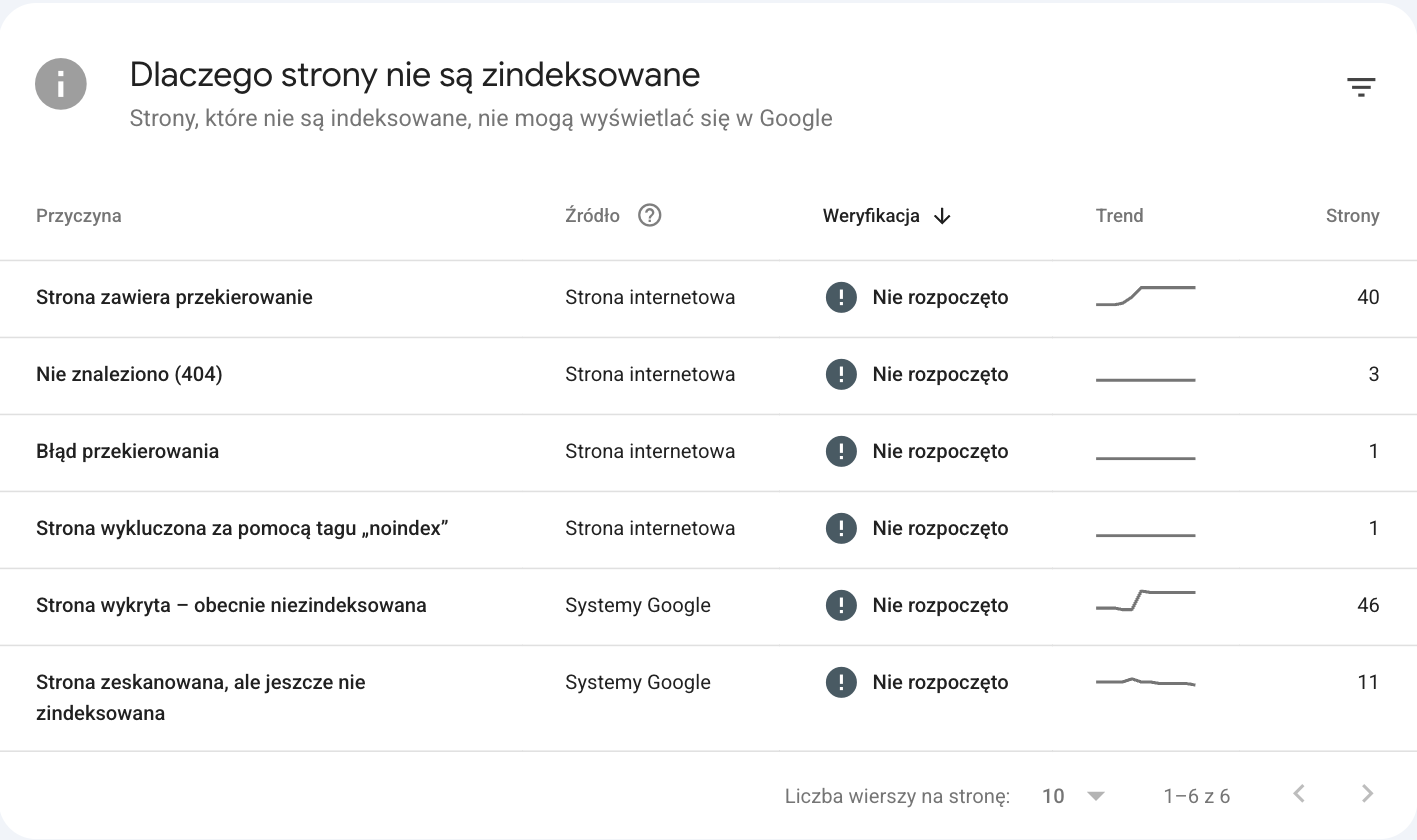Click the page count 46
The image size is (1417, 840).
click(x=1368, y=605)
